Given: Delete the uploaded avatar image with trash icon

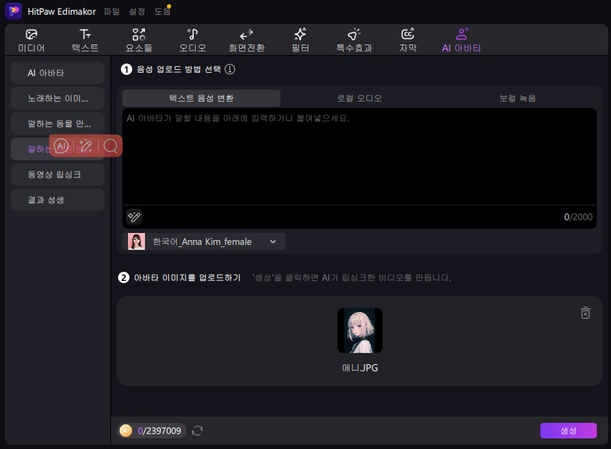Looking at the screenshot, I should pyautogui.click(x=585, y=313).
